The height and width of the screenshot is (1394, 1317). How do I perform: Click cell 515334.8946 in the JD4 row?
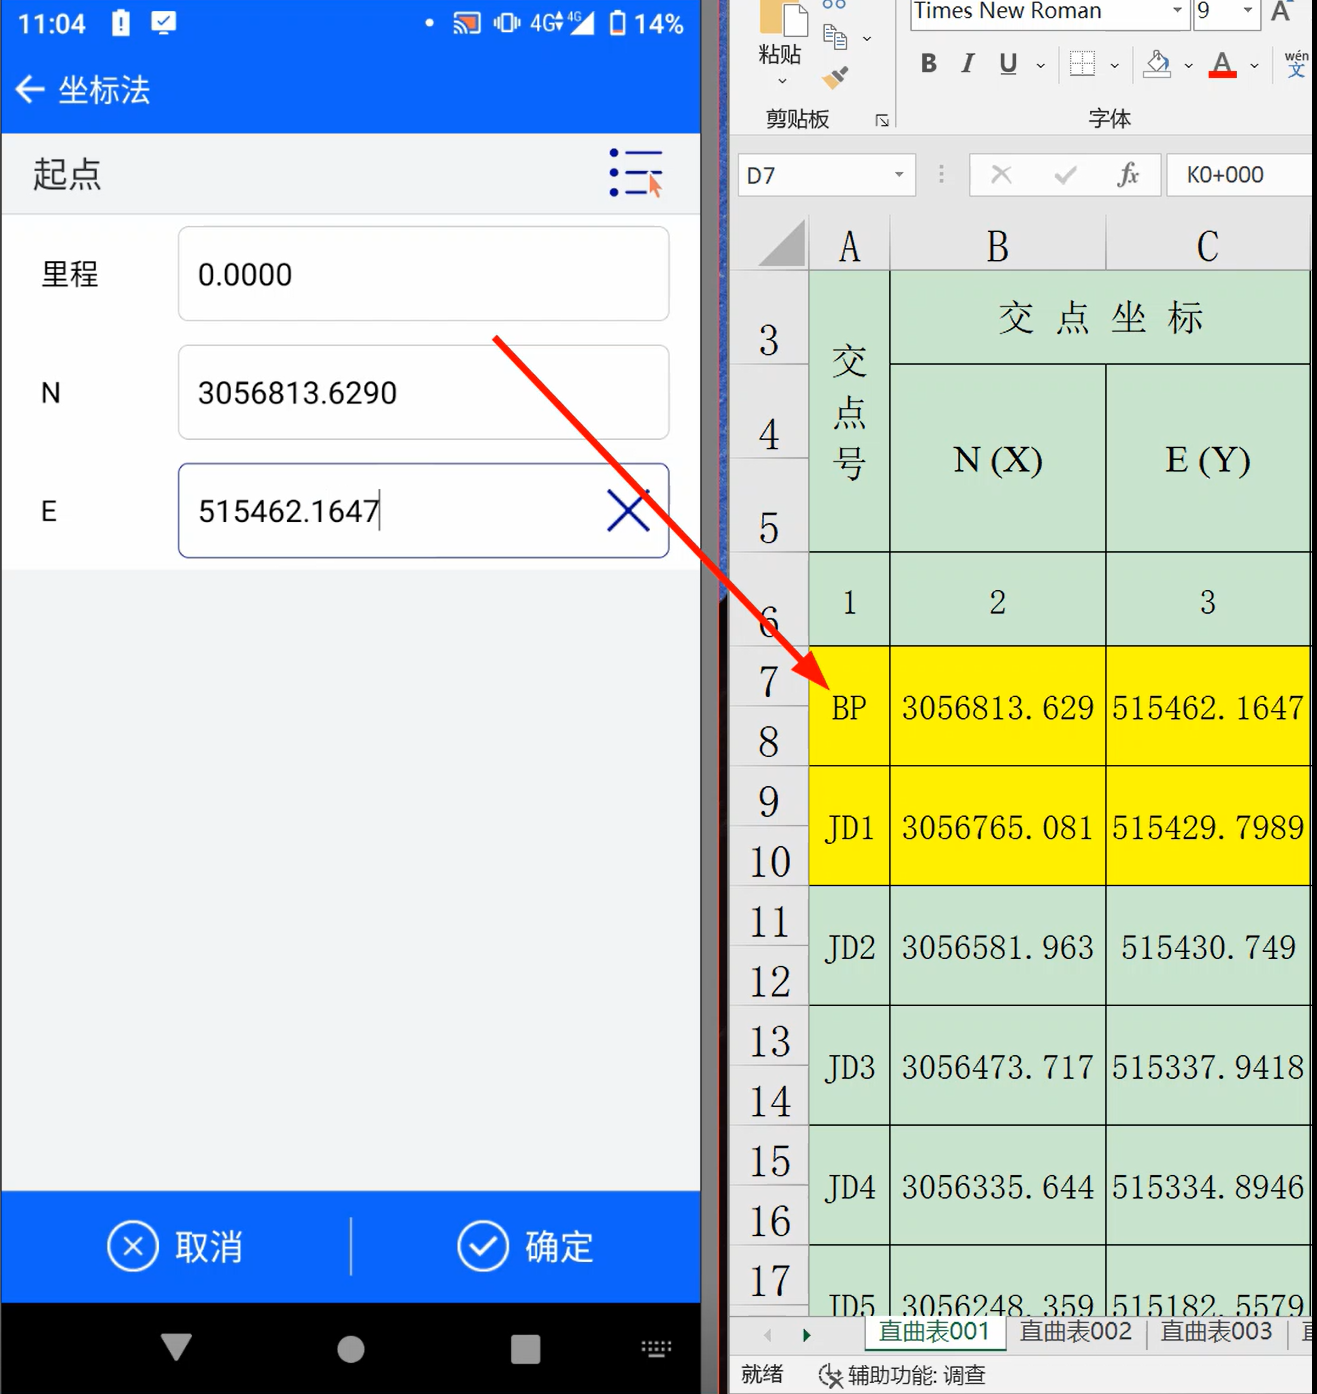(x=1208, y=1186)
